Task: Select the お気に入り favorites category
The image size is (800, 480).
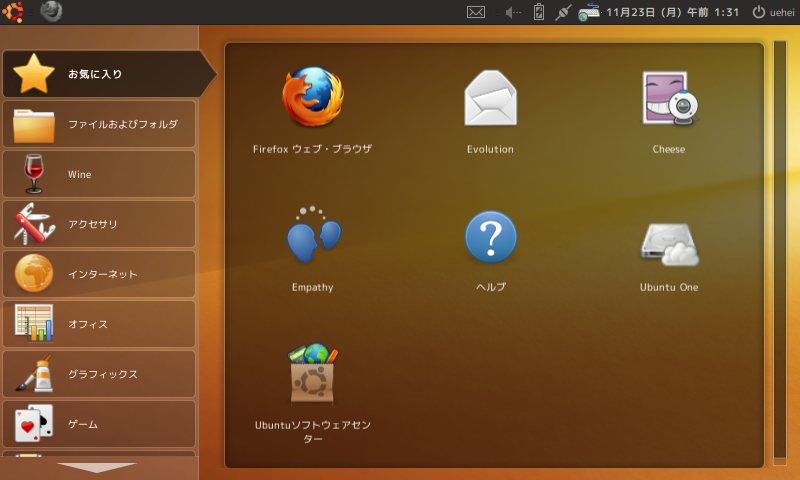Action: (109, 74)
